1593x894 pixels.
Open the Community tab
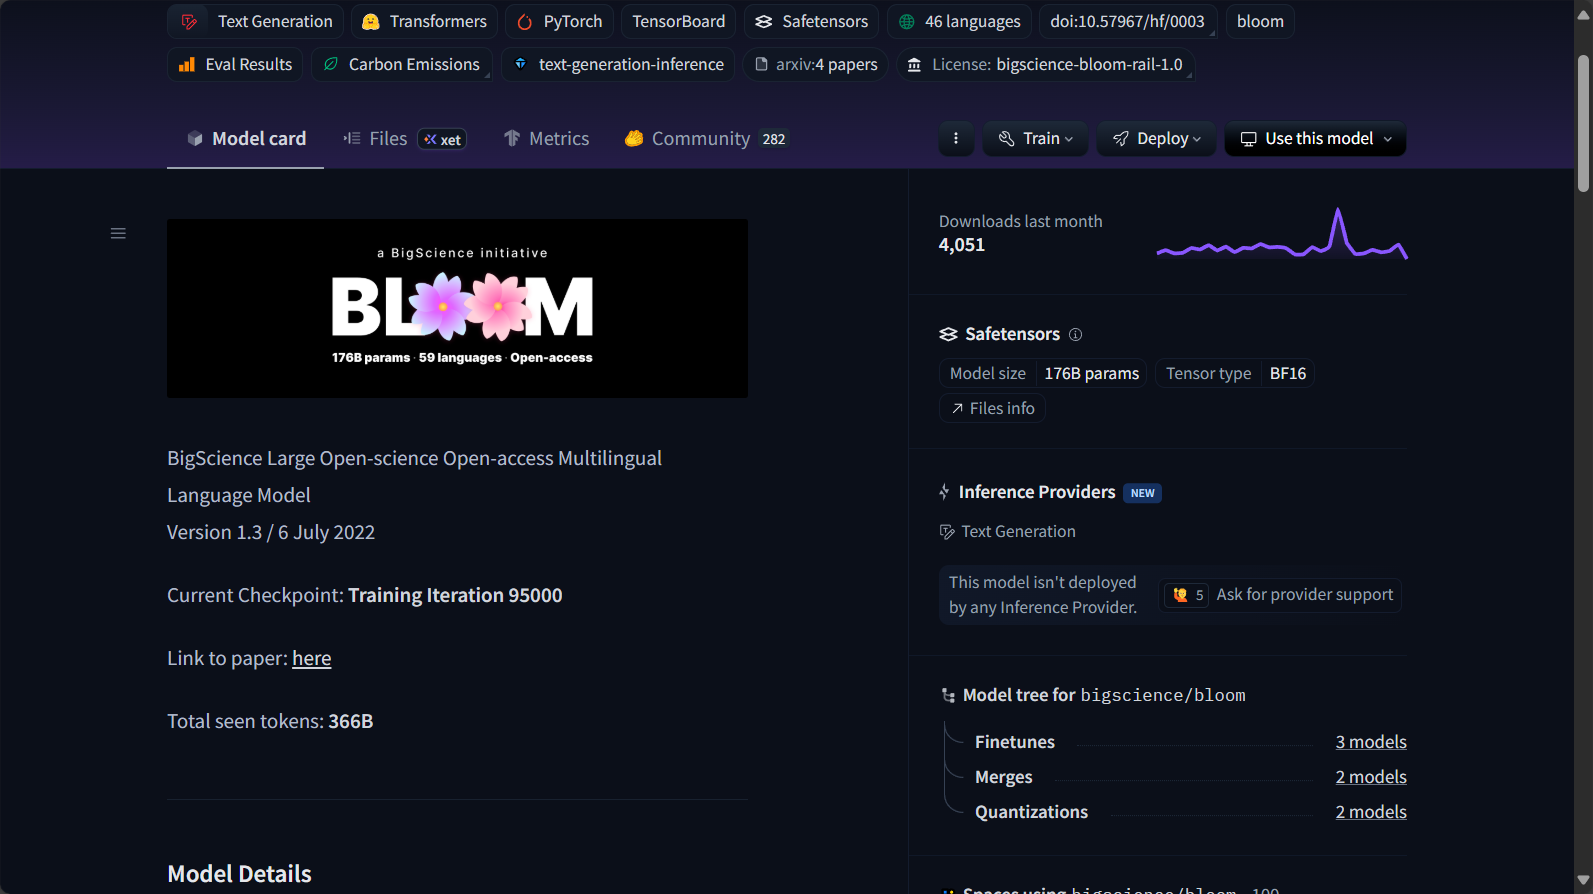click(707, 138)
